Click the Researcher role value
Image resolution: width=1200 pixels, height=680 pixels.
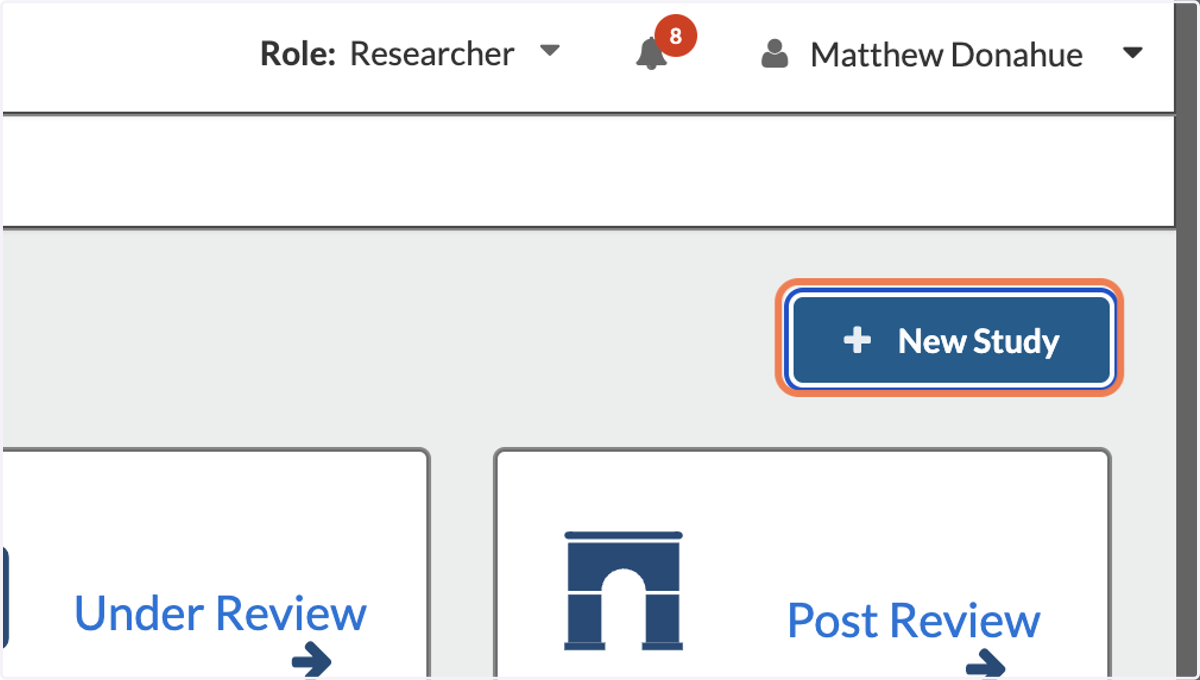[x=432, y=54]
